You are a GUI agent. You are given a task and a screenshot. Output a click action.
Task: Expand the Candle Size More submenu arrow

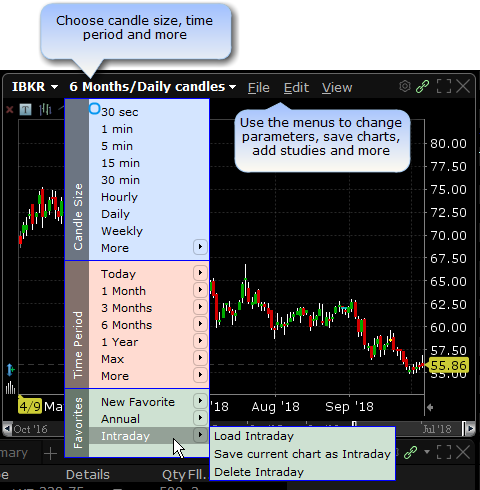click(200, 247)
